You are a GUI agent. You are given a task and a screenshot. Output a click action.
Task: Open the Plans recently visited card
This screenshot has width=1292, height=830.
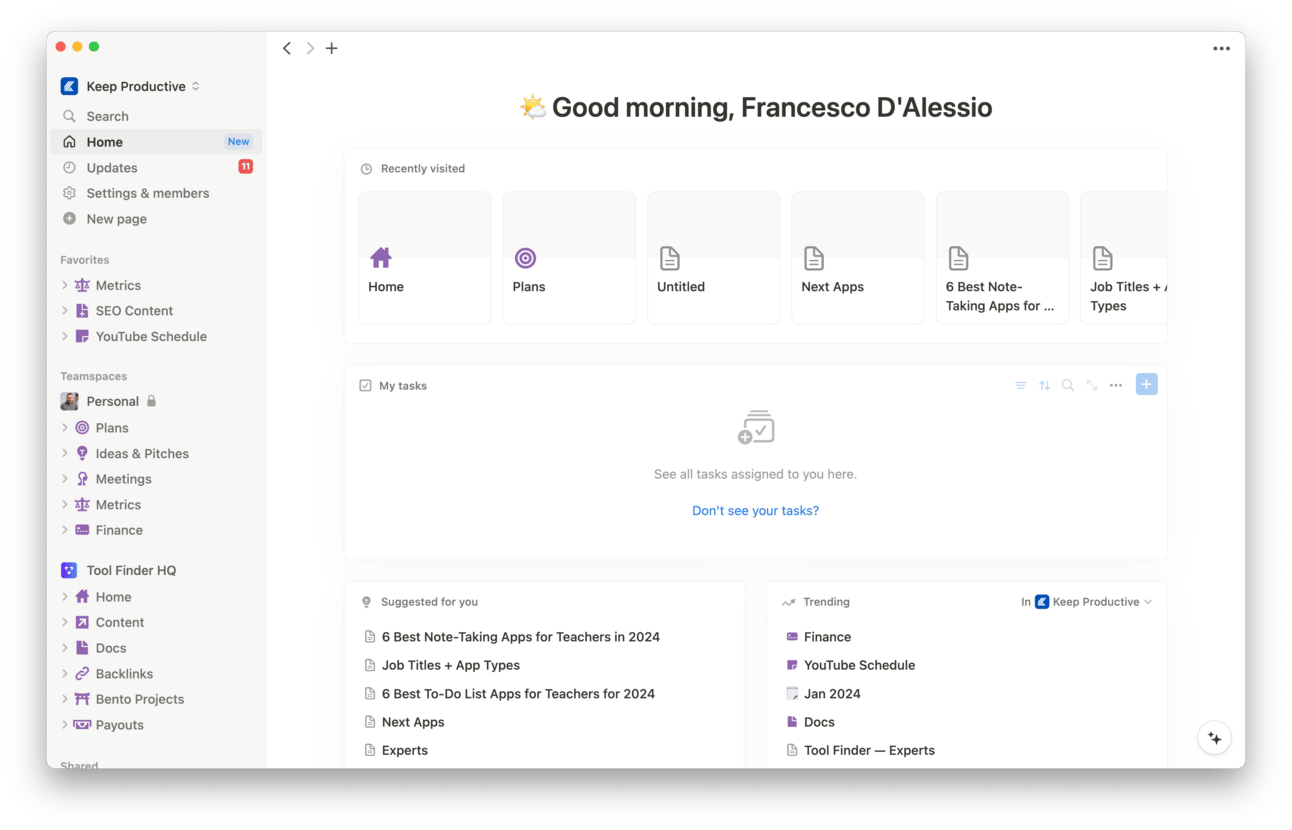(569, 258)
